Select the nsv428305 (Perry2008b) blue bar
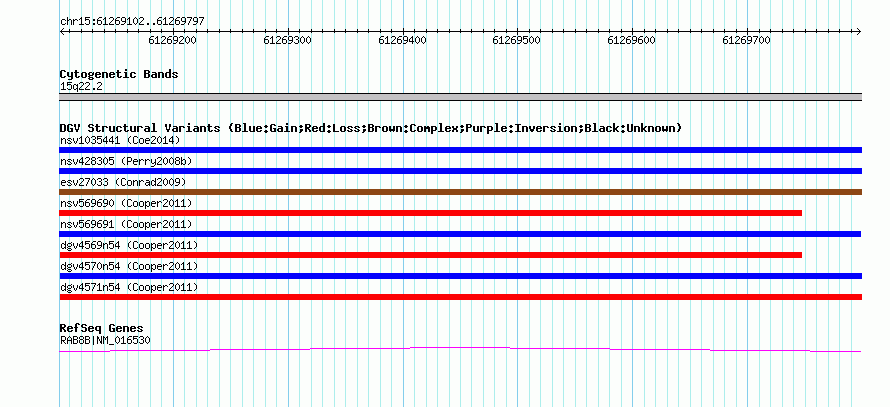This screenshot has width=890, height=407. (x=460, y=171)
